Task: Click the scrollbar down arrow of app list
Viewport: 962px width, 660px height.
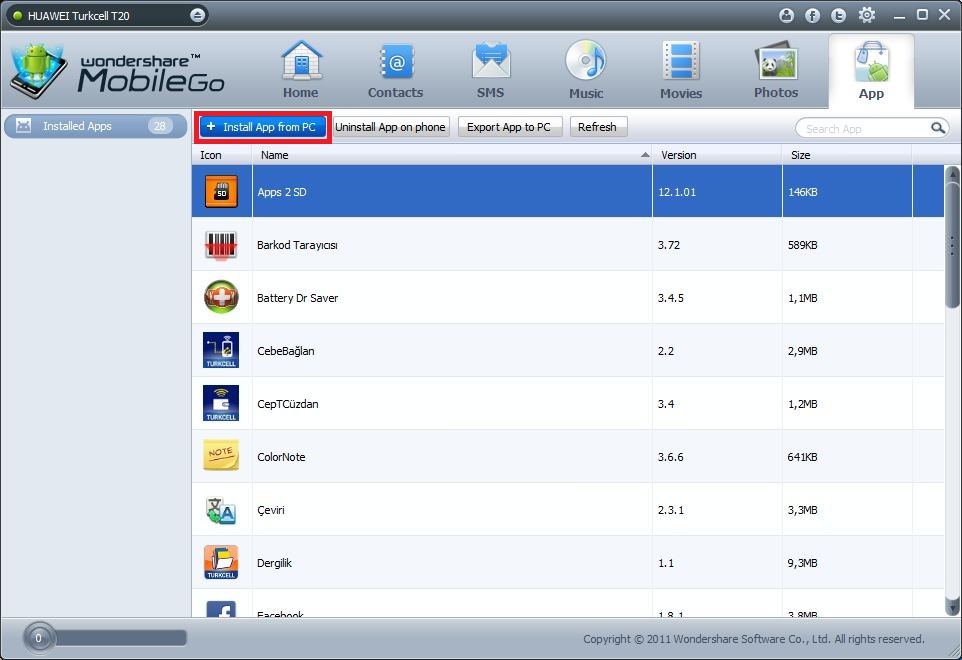Action: coord(952,608)
